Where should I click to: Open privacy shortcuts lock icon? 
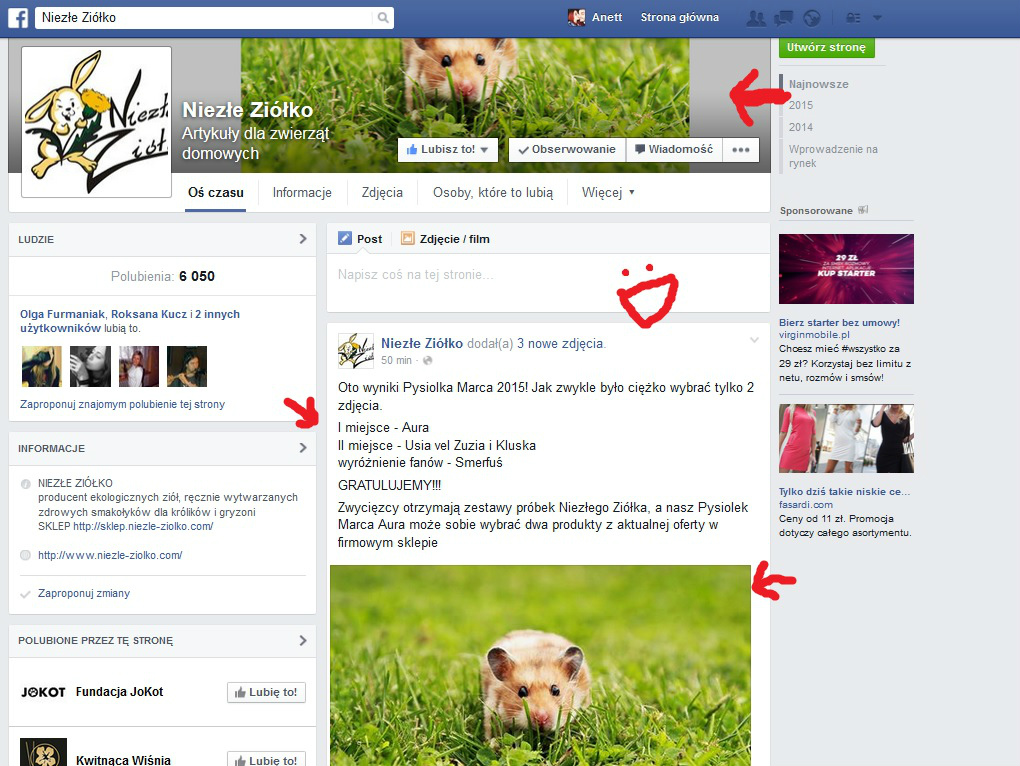853,18
